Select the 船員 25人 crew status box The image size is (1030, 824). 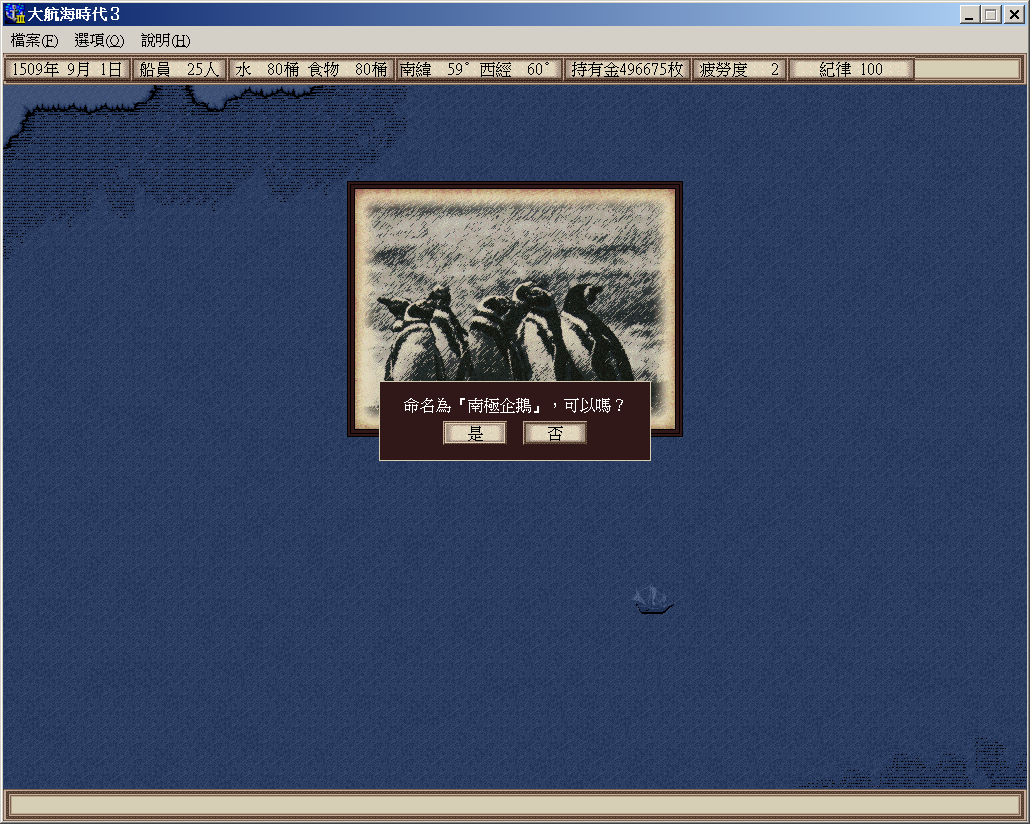[179, 70]
